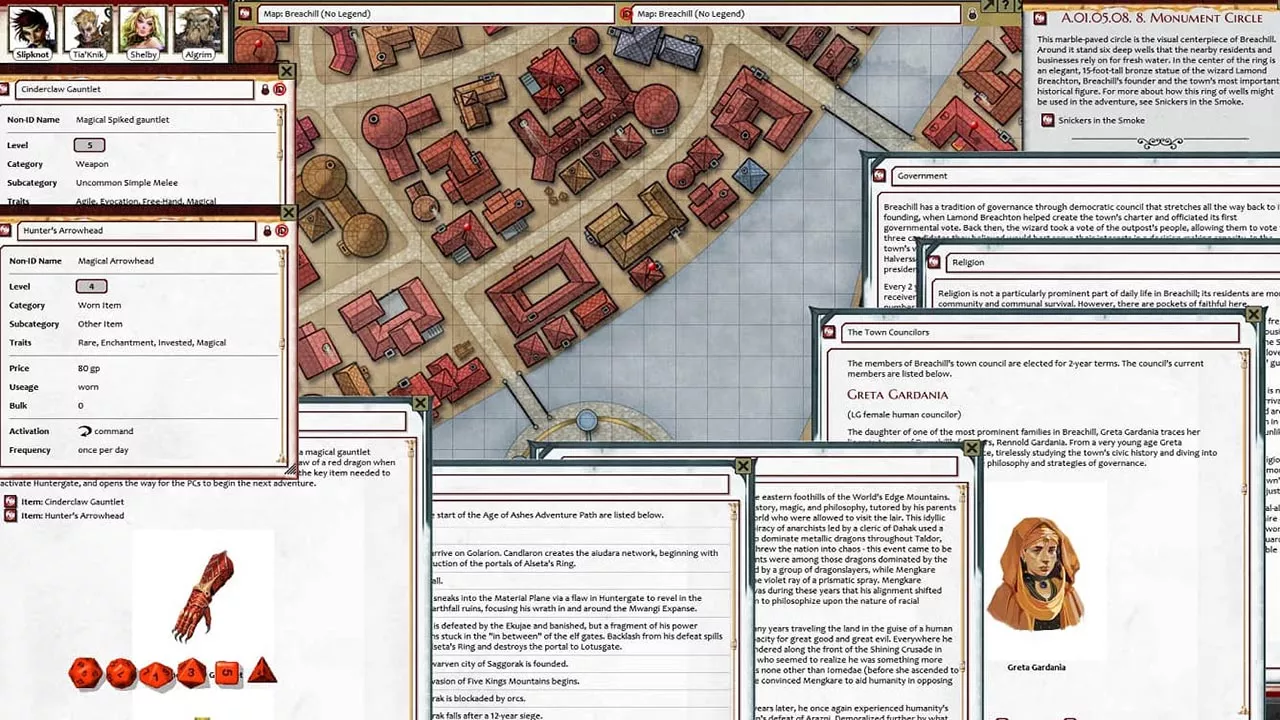The image size is (1280, 720).
Task: Toggle the lock on Cinderclaw Gauntlet
Action: (x=265, y=89)
